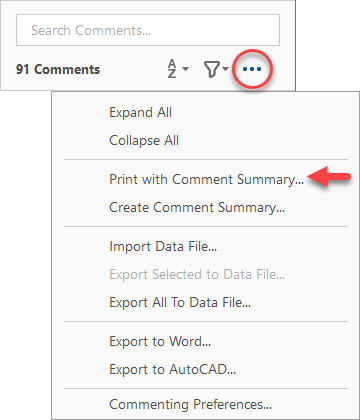The width and height of the screenshot is (360, 420).
Task: Choose Expand All from the menu
Action: point(206,112)
